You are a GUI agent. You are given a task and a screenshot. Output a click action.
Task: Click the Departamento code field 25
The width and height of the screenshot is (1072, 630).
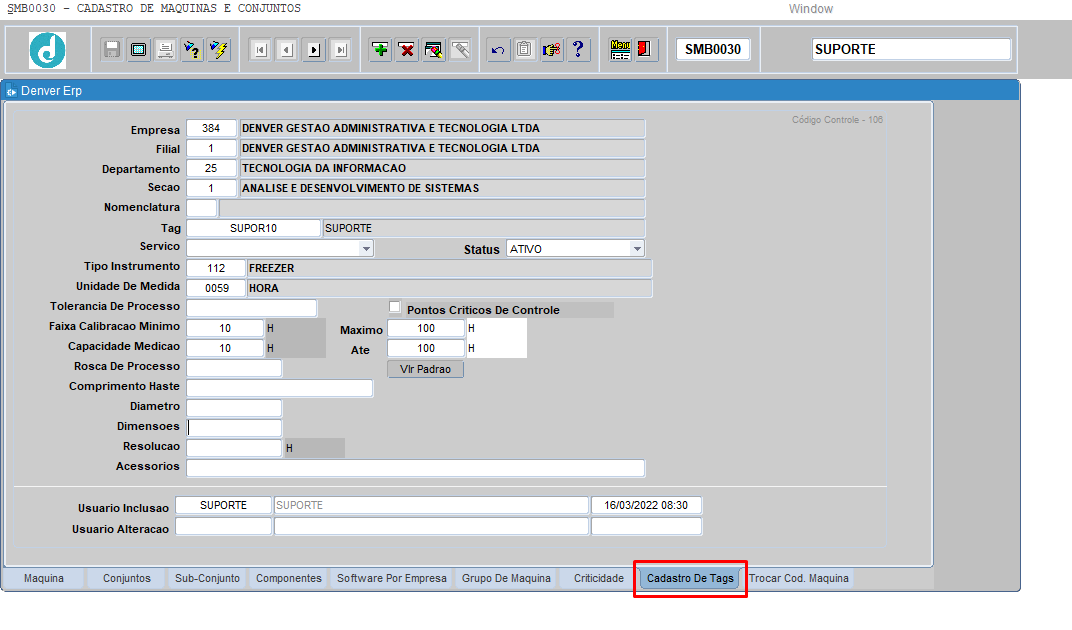(211, 168)
